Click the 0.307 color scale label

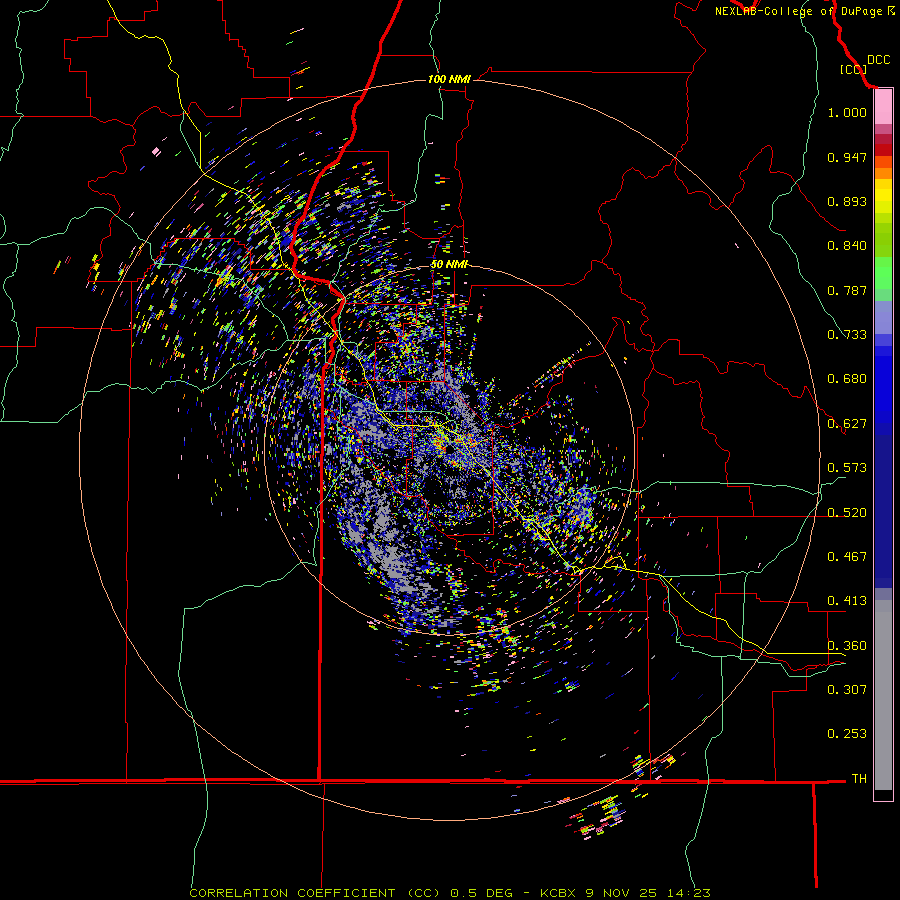click(x=847, y=689)
